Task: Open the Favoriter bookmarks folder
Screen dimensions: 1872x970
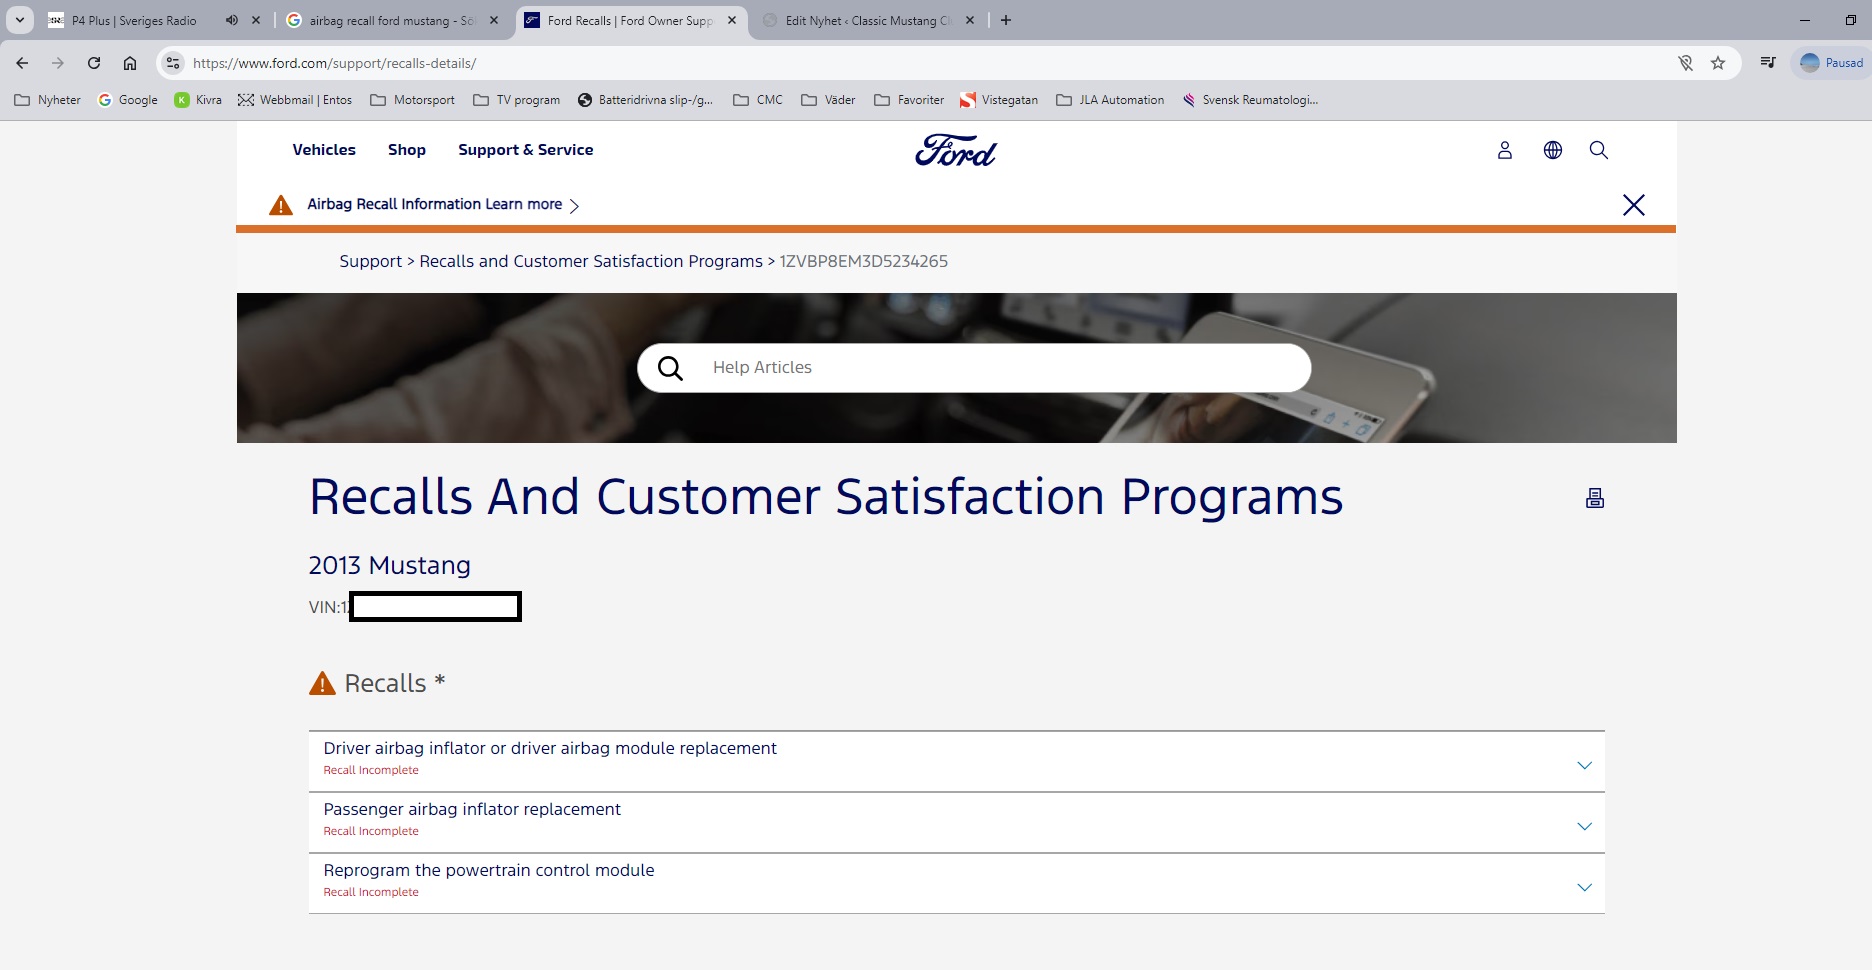Action: (909, 100)
